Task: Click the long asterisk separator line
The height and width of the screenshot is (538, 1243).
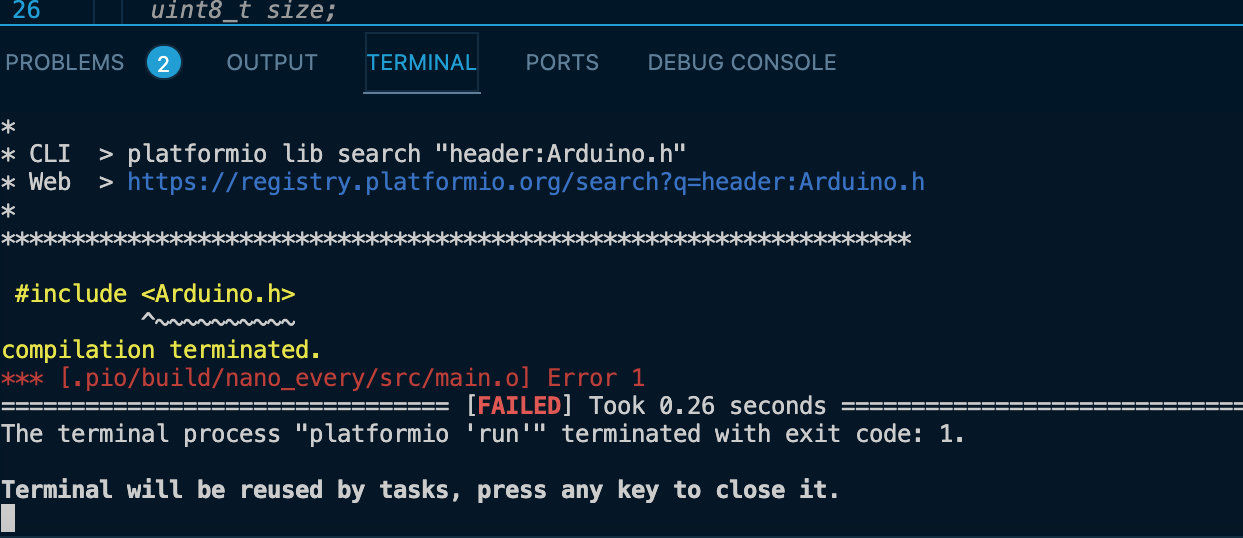Action: click(x=456, y=240)
